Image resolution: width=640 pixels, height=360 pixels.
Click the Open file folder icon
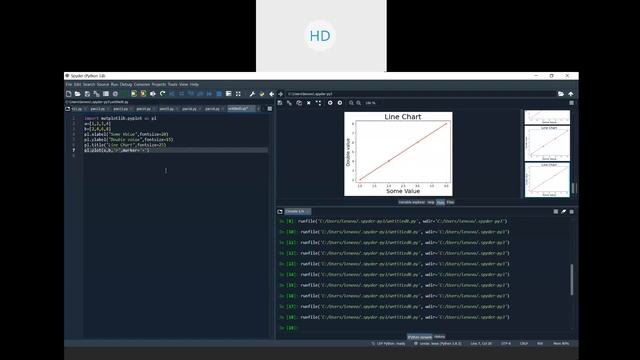coord(78,94)
